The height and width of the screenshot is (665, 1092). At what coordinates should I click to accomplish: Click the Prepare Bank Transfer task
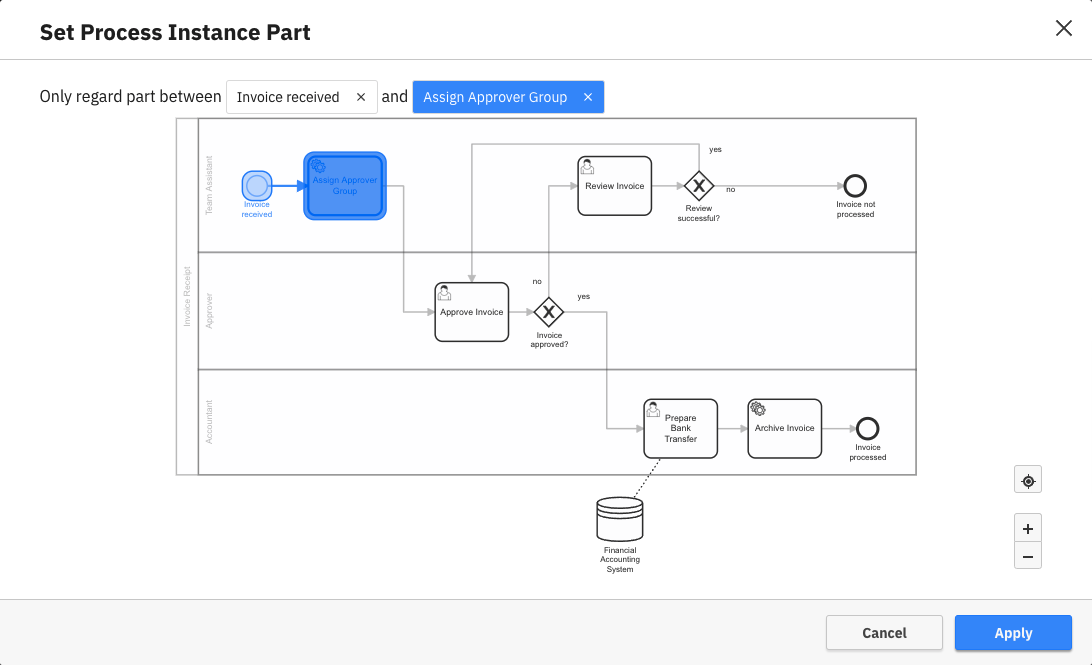[x=680, y=428]
